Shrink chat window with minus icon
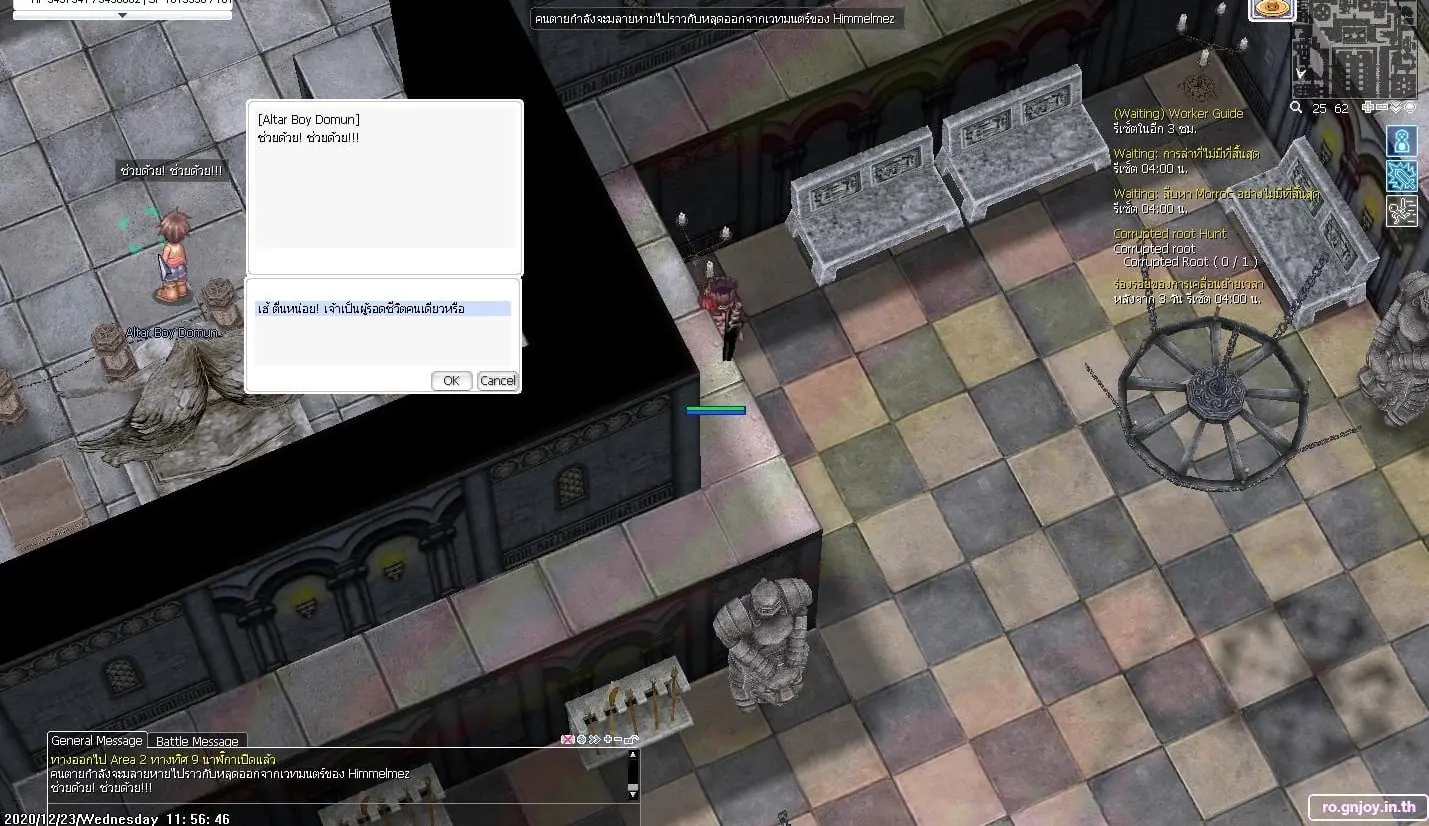This screenshot has width=1429, height=826. pos(618,739)
